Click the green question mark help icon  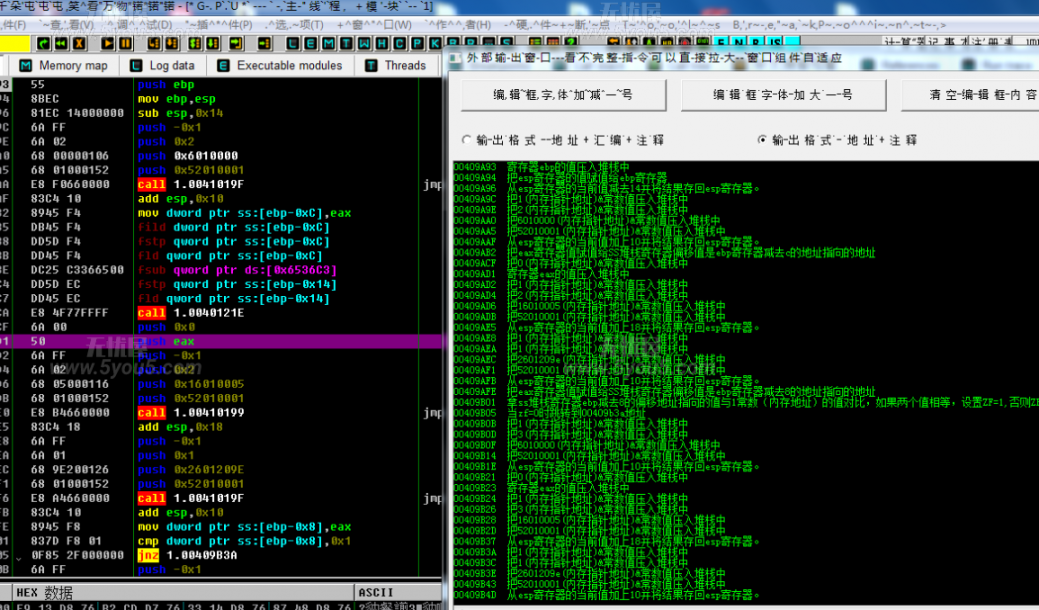[571, 42]
